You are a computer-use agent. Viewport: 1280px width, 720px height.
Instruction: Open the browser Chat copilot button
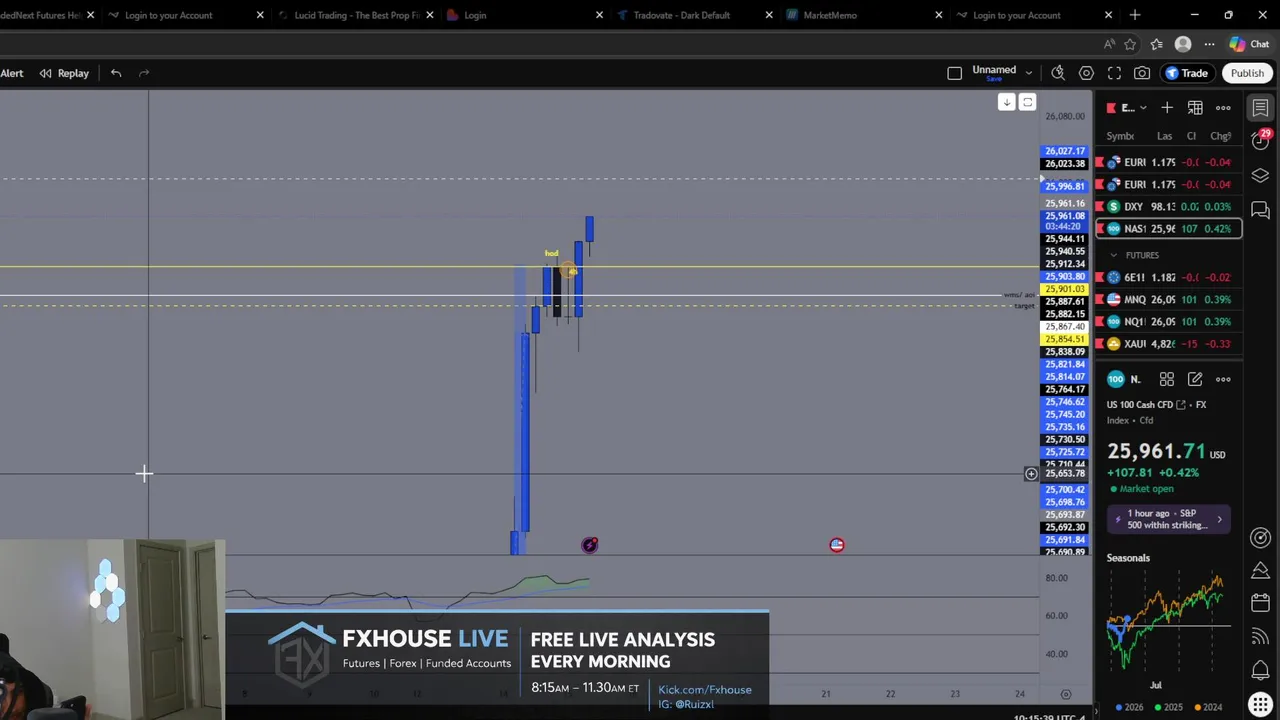(1249, 44)
